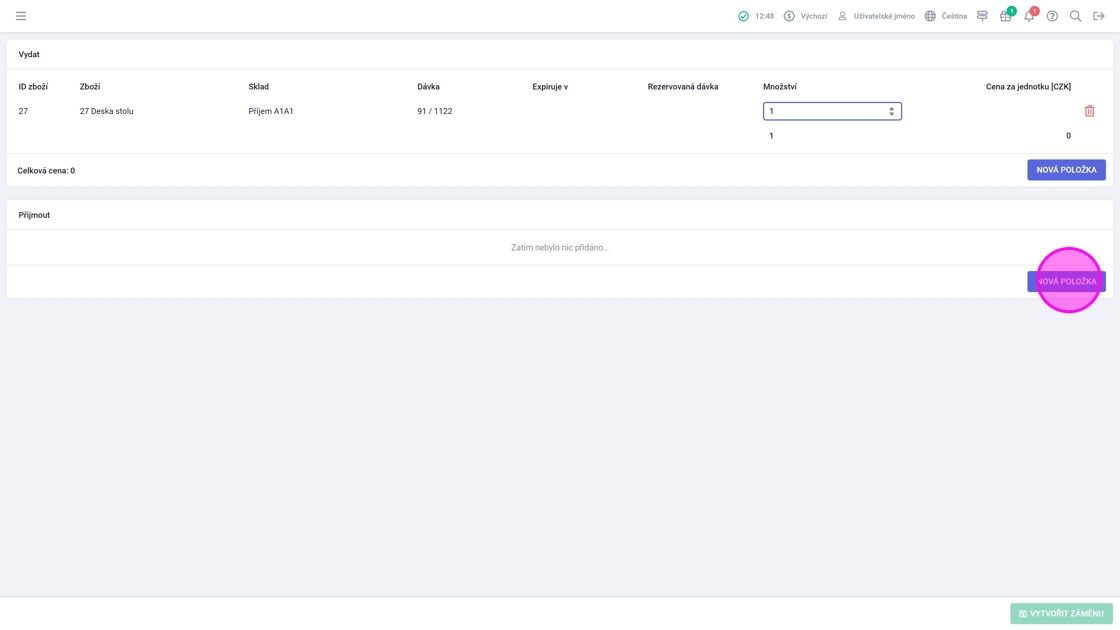Viewport: 1120px width, 630px height.
Task: Delete the Deska stolu row
Action: 1089,111
